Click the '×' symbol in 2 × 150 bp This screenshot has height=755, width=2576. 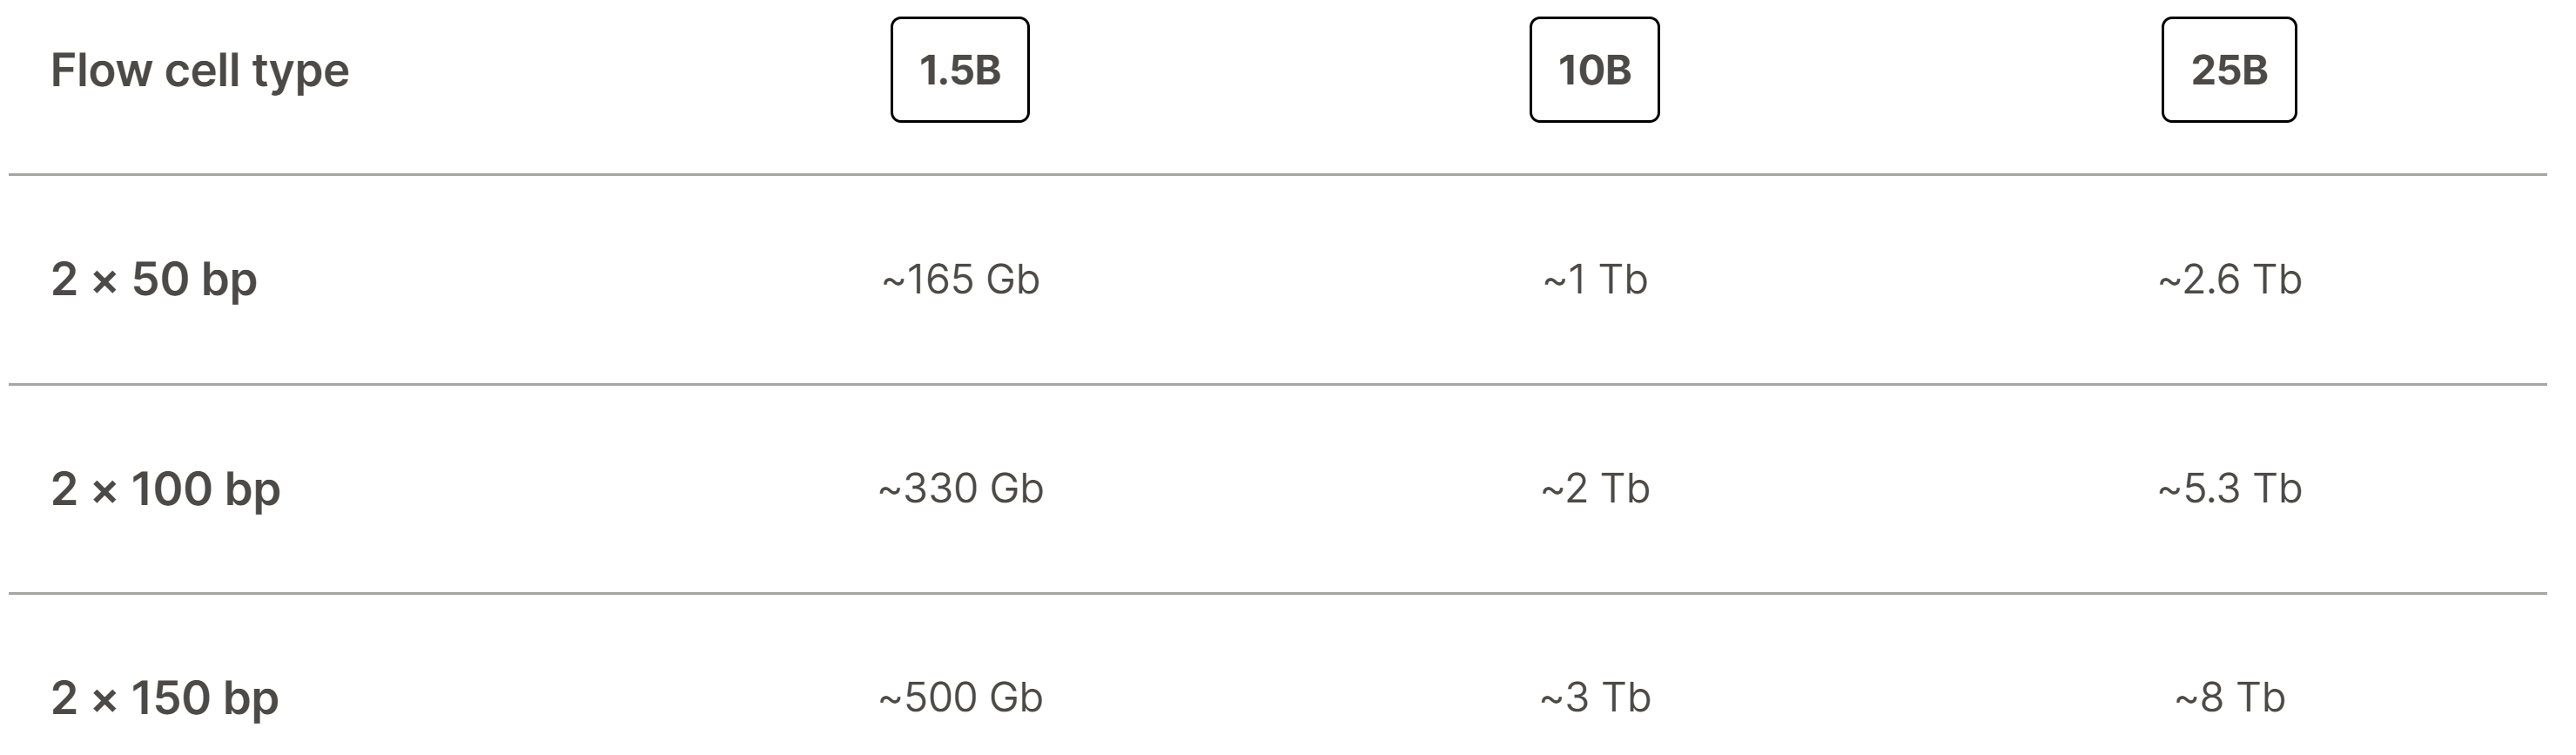pos(104,702)
